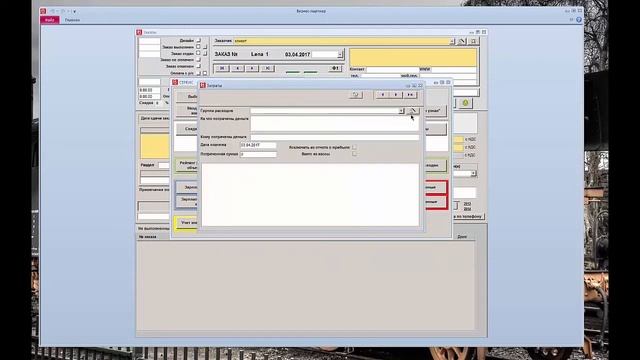640x360 pixels.
Task: Toggle 'Исключить из отчета о прибыли' checkbox
Action: (354, 147)
